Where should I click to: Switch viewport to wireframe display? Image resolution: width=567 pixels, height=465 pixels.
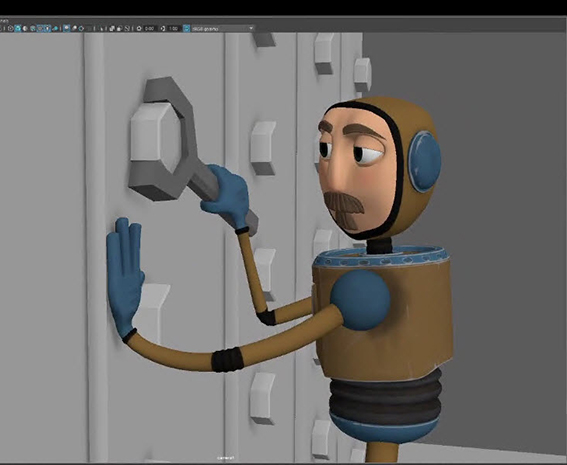pos(10,29)
